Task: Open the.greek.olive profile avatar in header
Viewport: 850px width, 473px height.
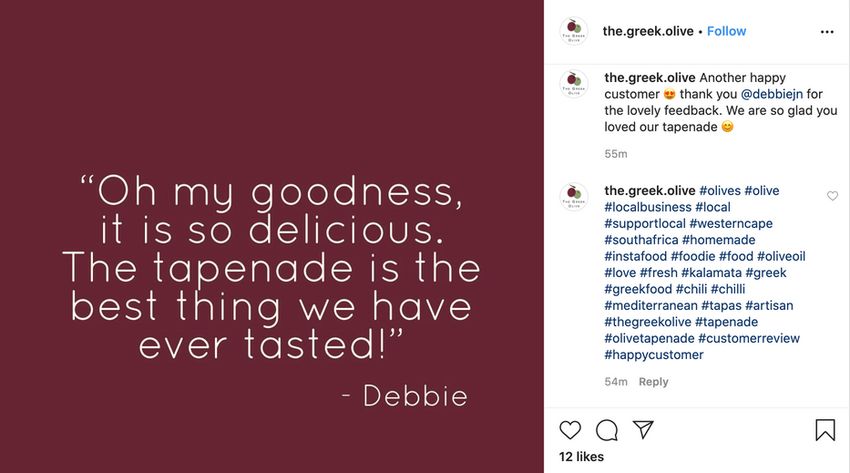Action: [x=574, y=31]
